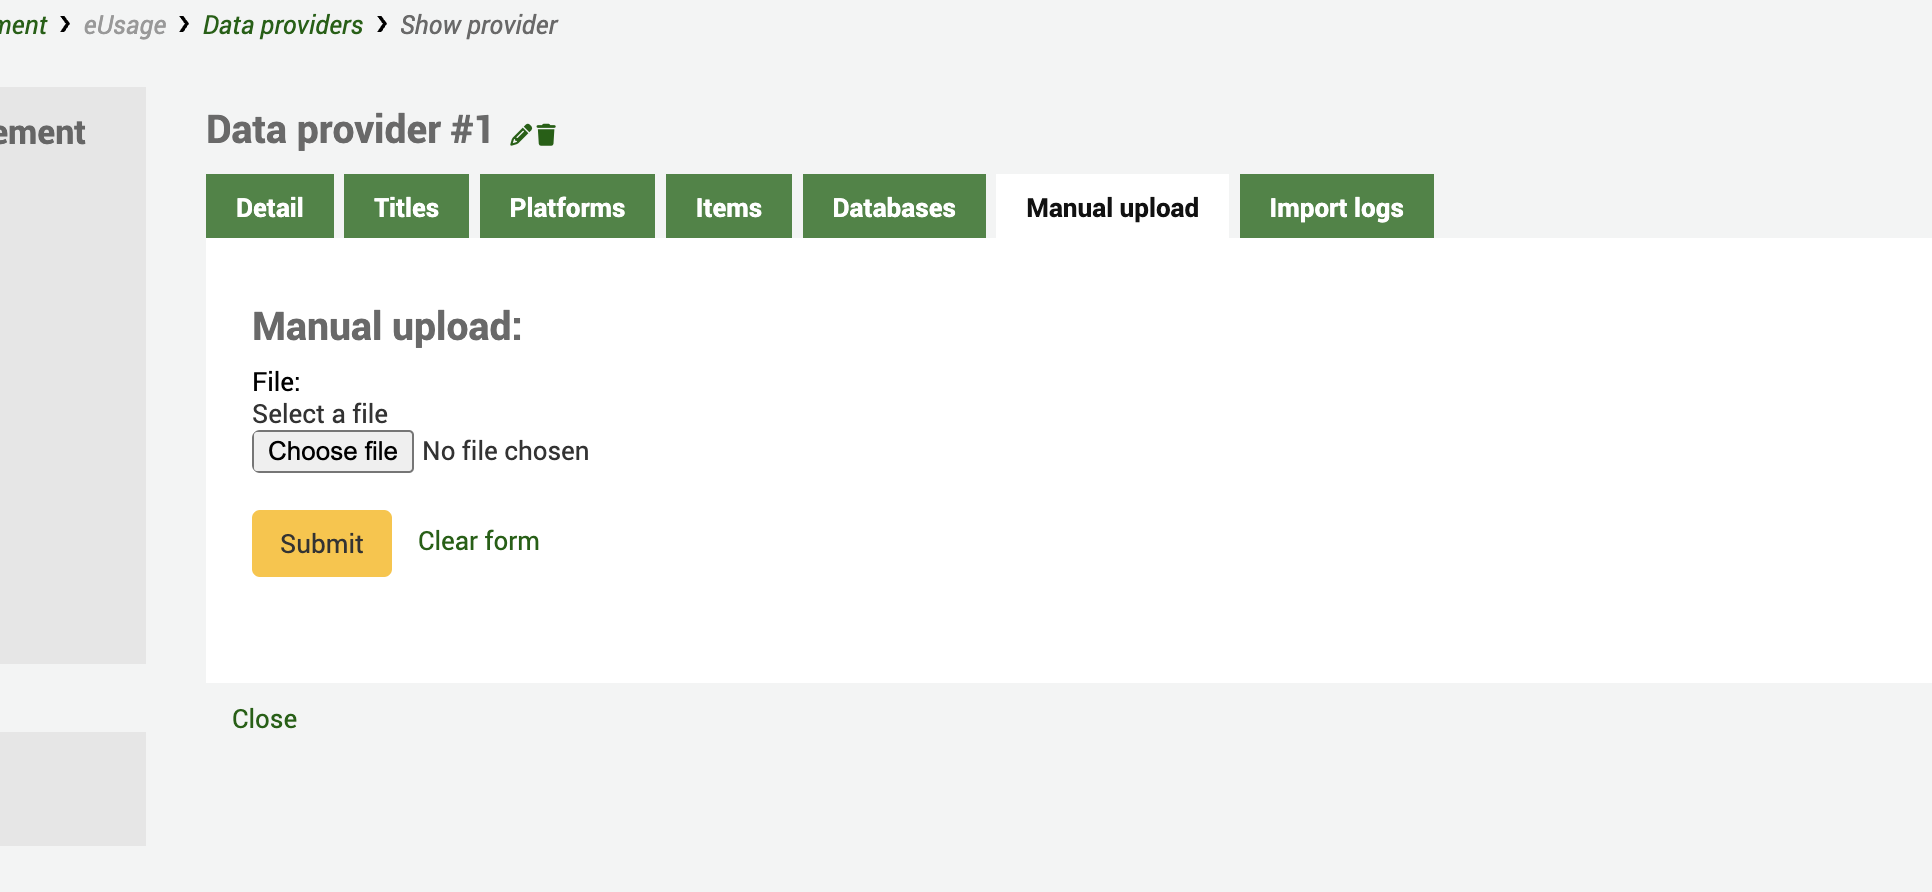Viewport: 1932px width, 892px height.
Task: Submit the manual upload form
Action: pos(321,543)
